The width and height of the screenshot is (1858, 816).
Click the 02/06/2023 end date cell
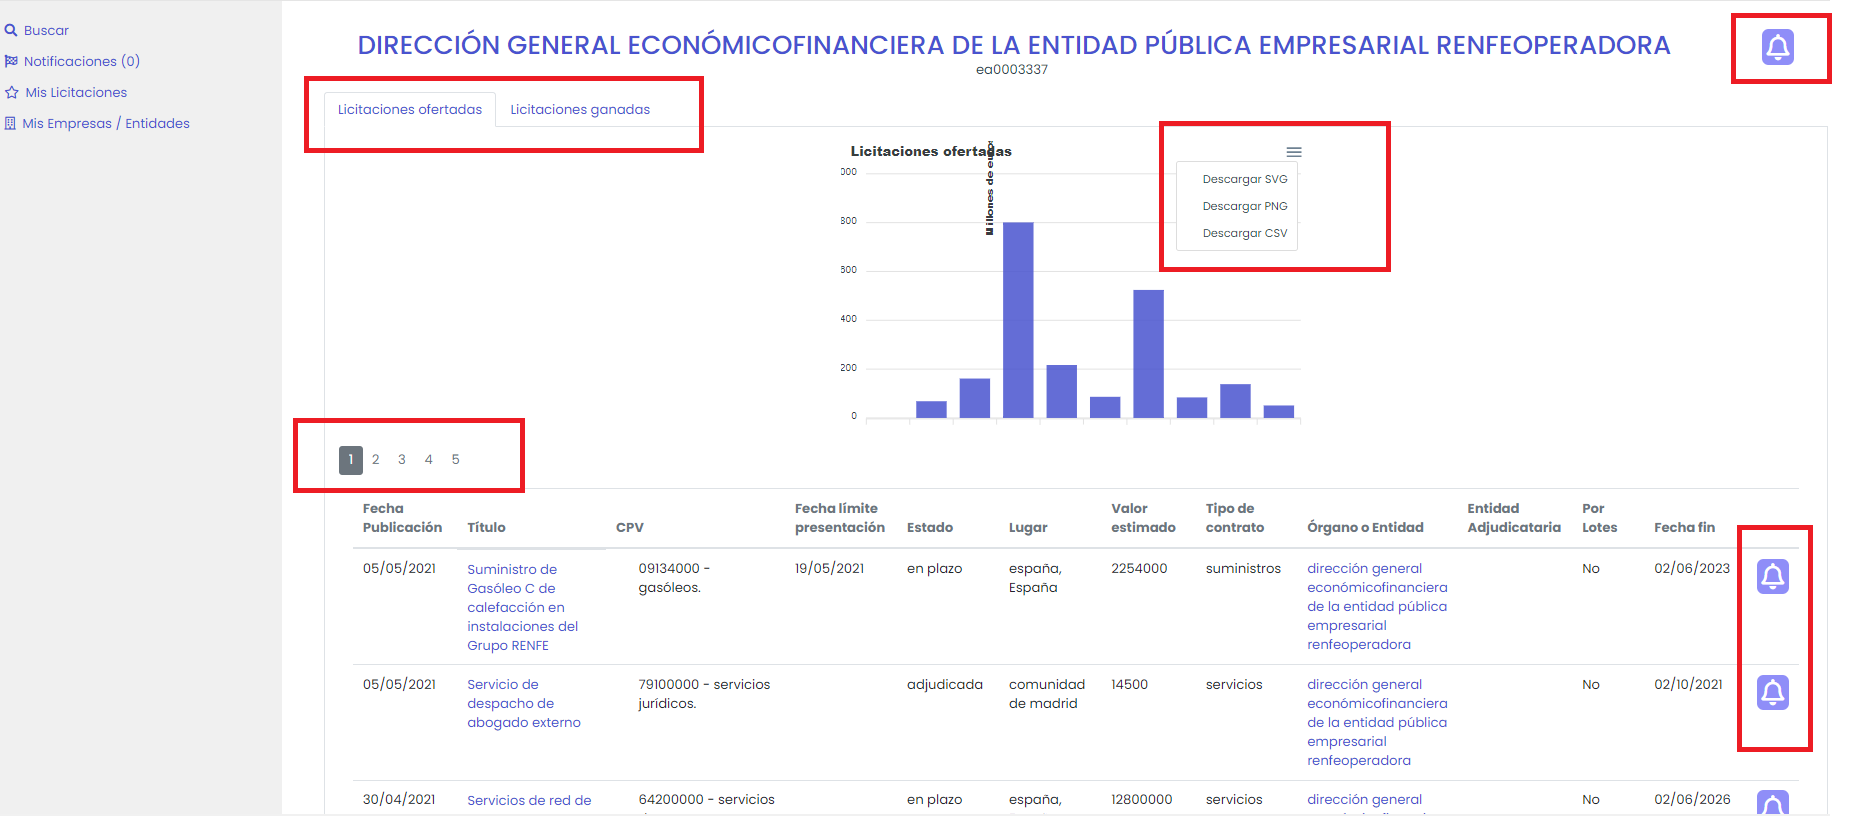click(1691, 568)
